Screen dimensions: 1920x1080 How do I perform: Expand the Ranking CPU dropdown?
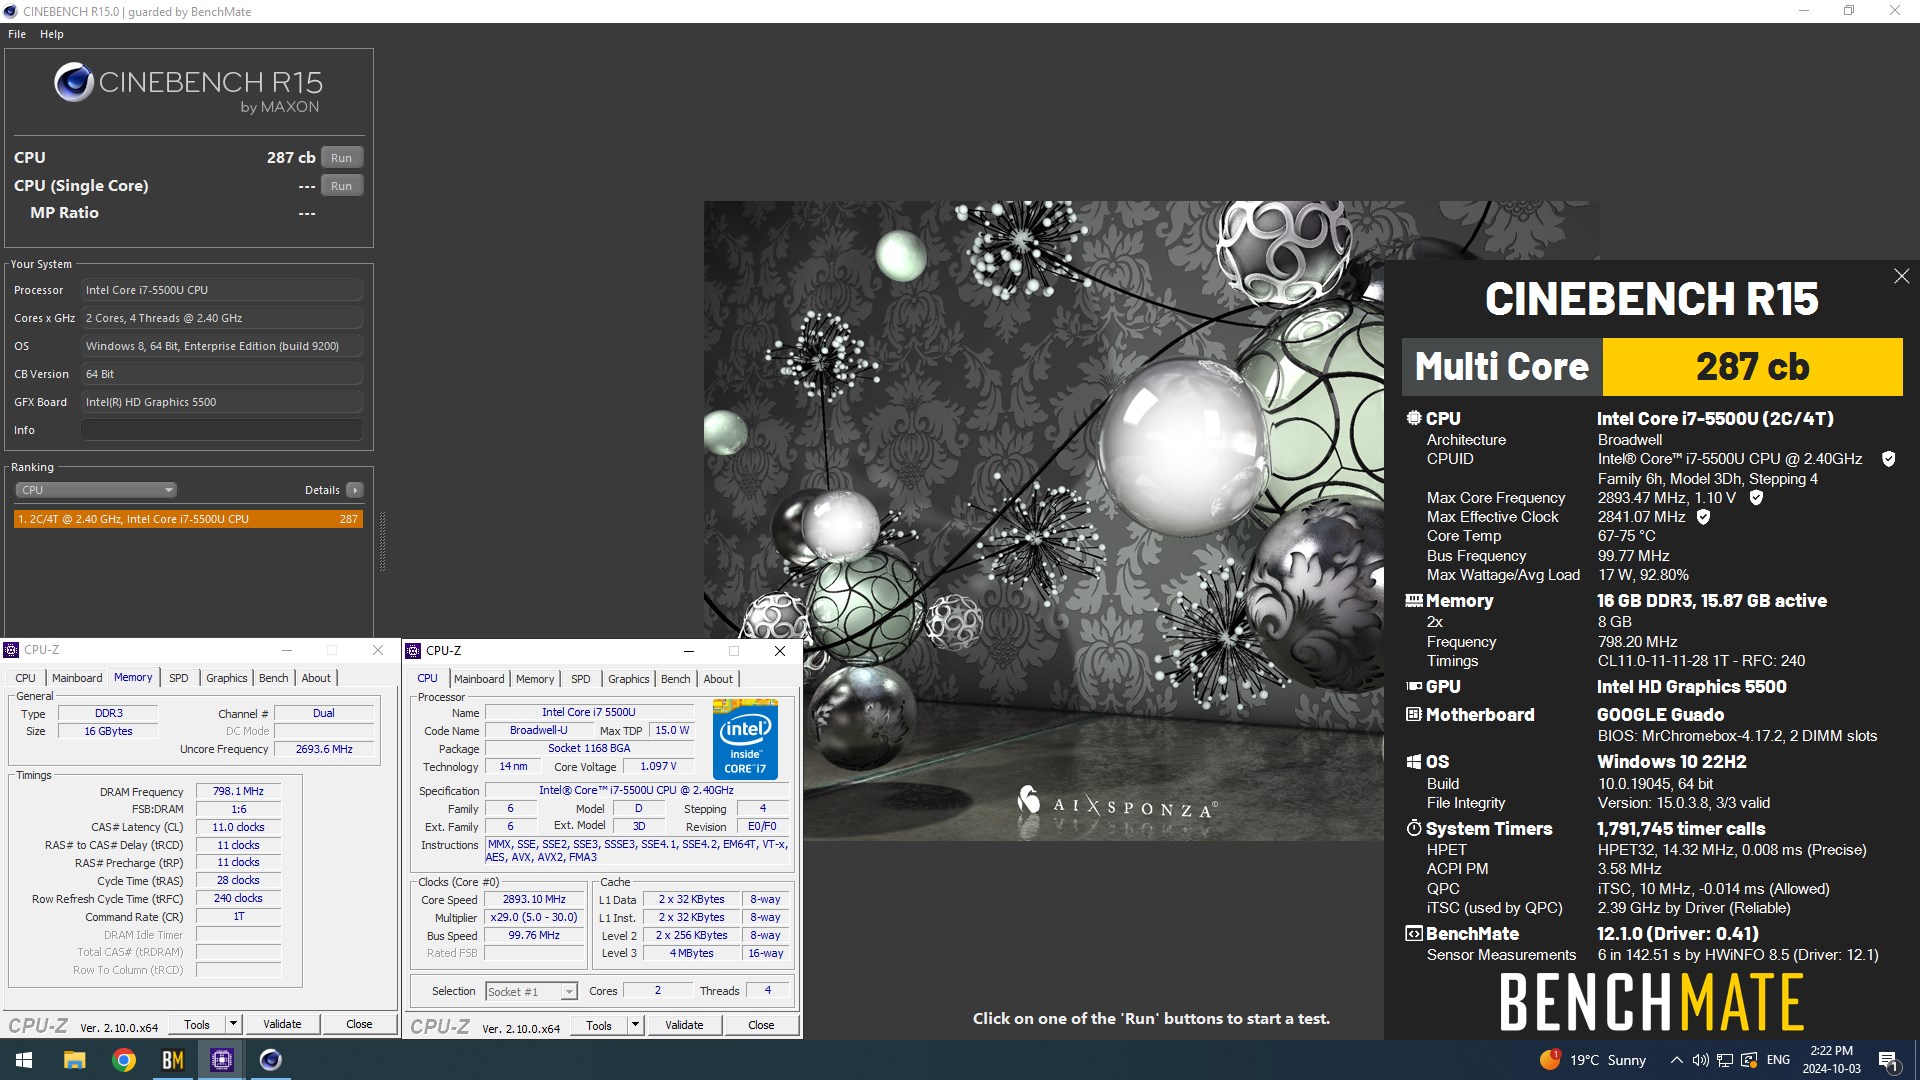[96, 490]
